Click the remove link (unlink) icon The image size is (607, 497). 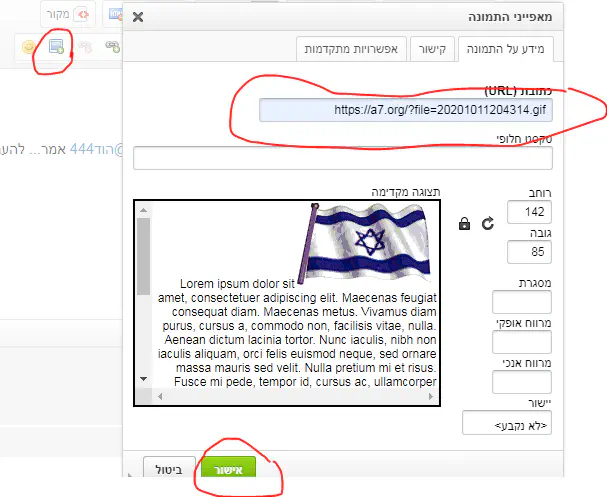pyautogui.click(x=85, y=46)
